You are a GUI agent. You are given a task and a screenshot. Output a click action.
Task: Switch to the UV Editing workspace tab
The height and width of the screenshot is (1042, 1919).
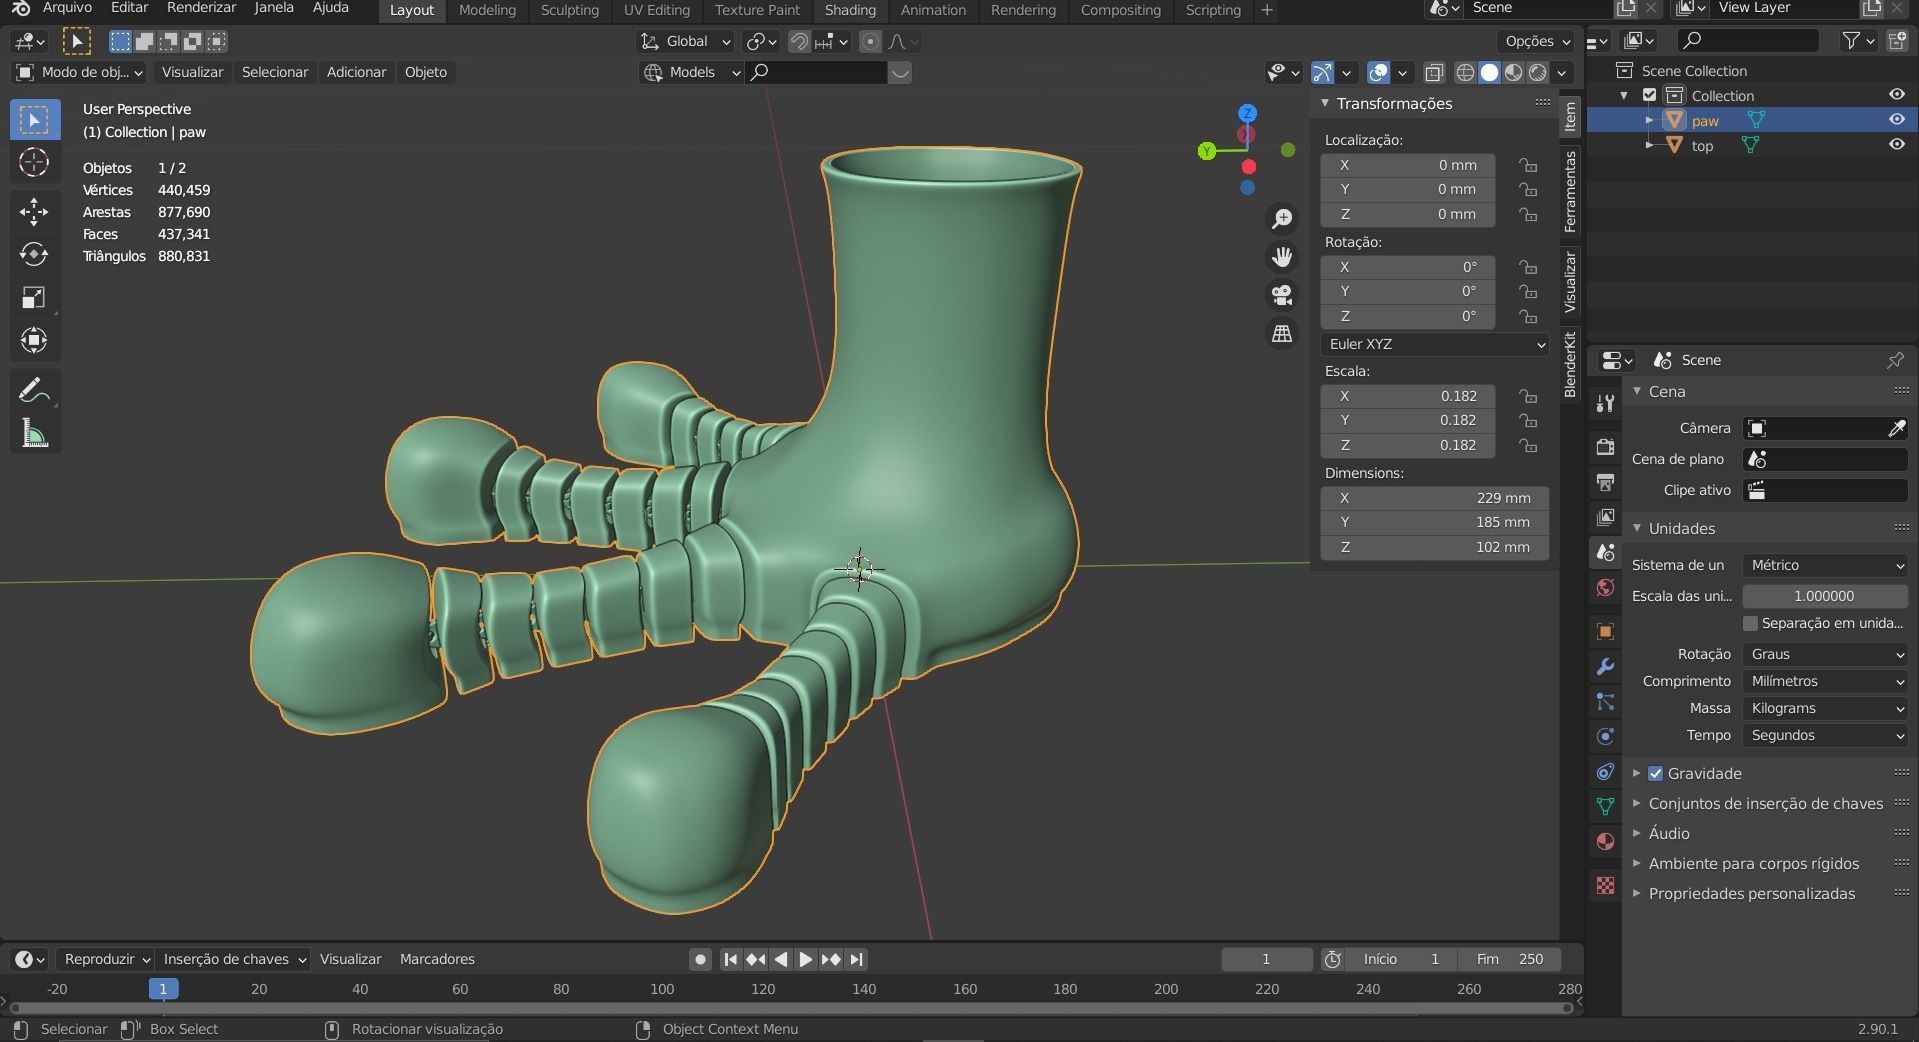point(656,10)
